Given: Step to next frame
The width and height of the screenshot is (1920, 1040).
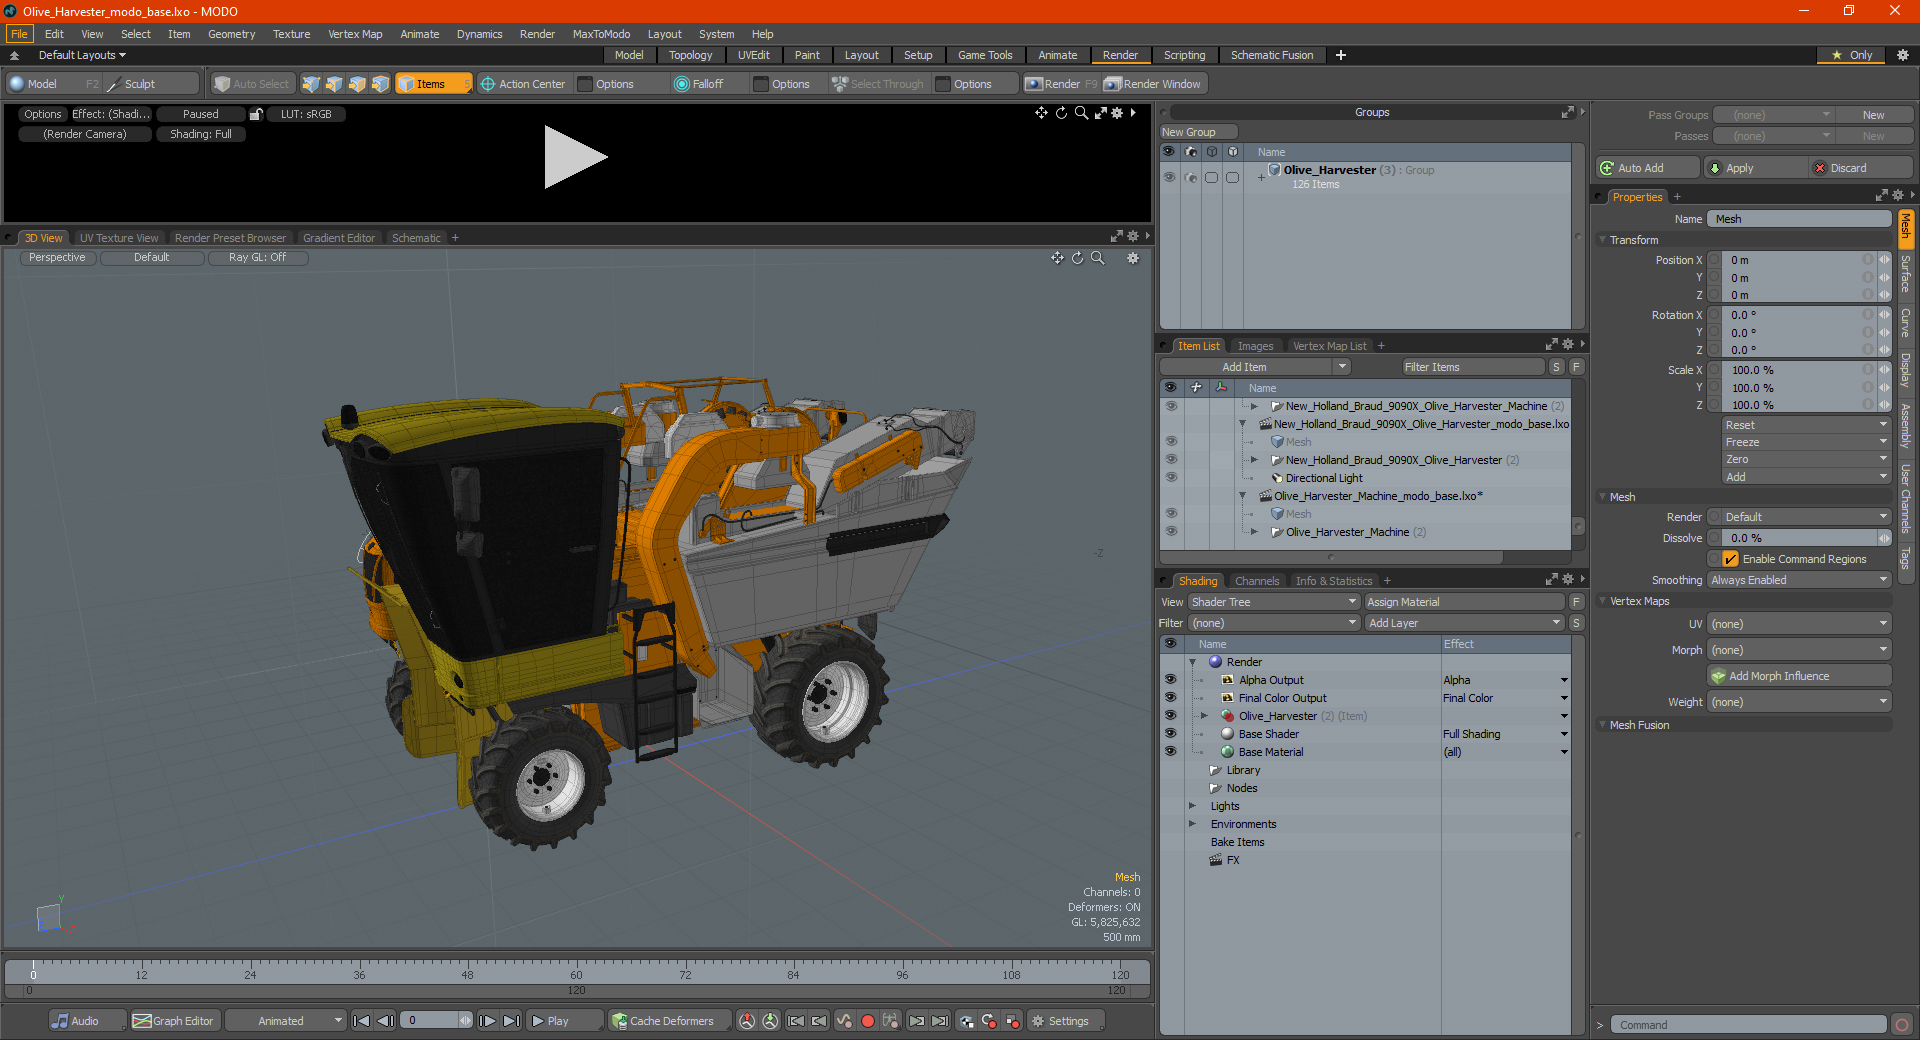Looking at the screenshot, I should pos(487,1021).
